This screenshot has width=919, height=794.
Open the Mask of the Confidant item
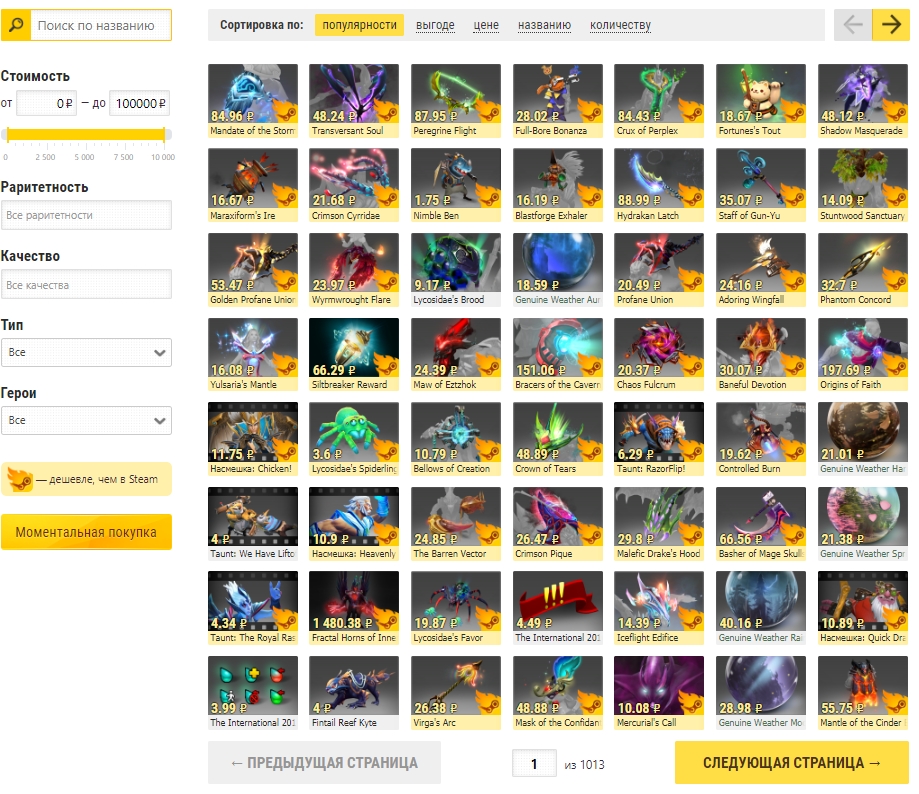click(x=557, y=693)
